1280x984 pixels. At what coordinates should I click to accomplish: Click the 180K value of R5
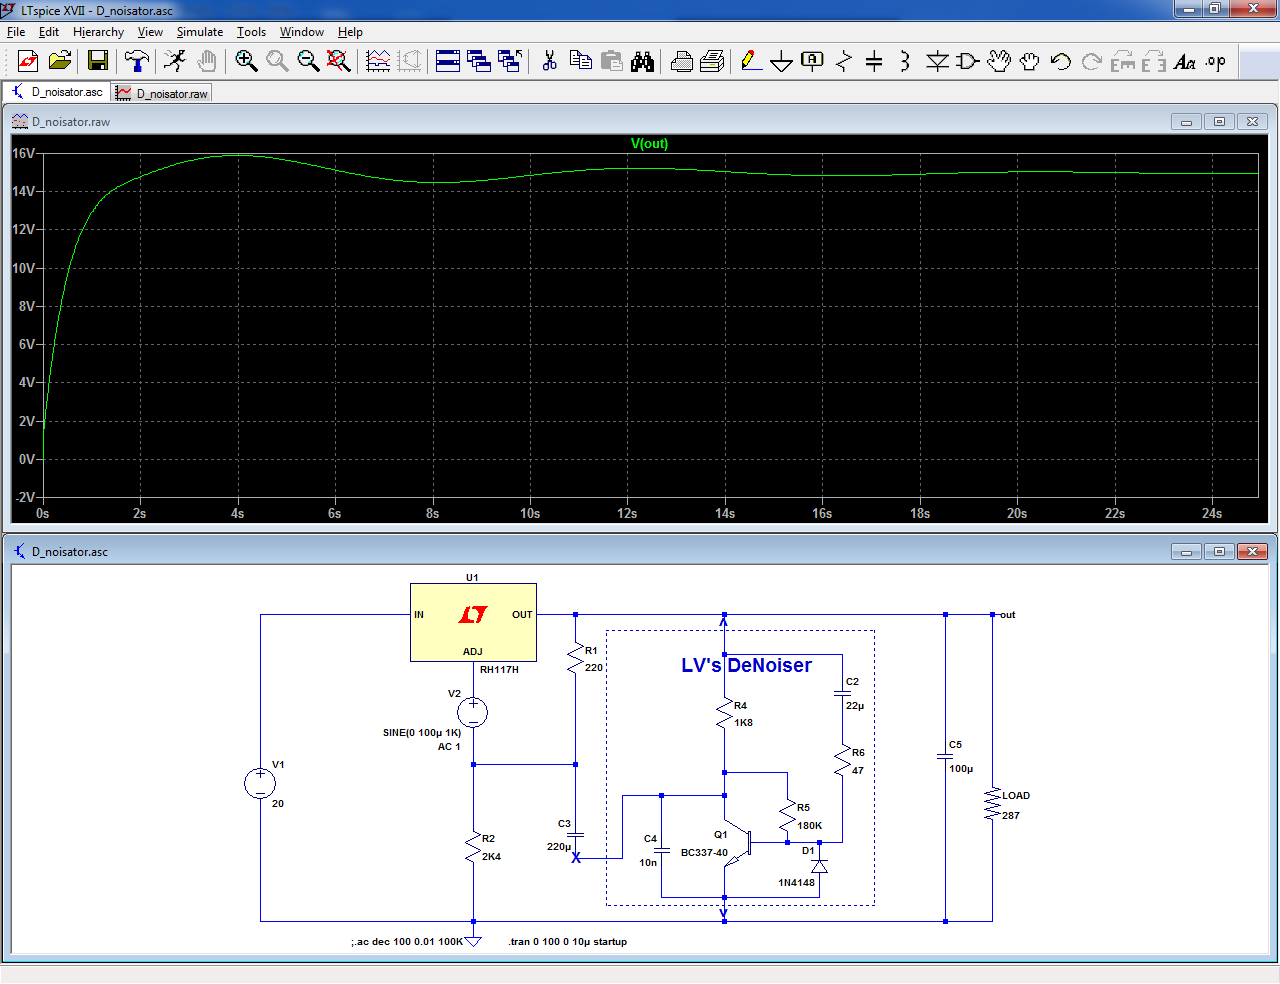809,826
